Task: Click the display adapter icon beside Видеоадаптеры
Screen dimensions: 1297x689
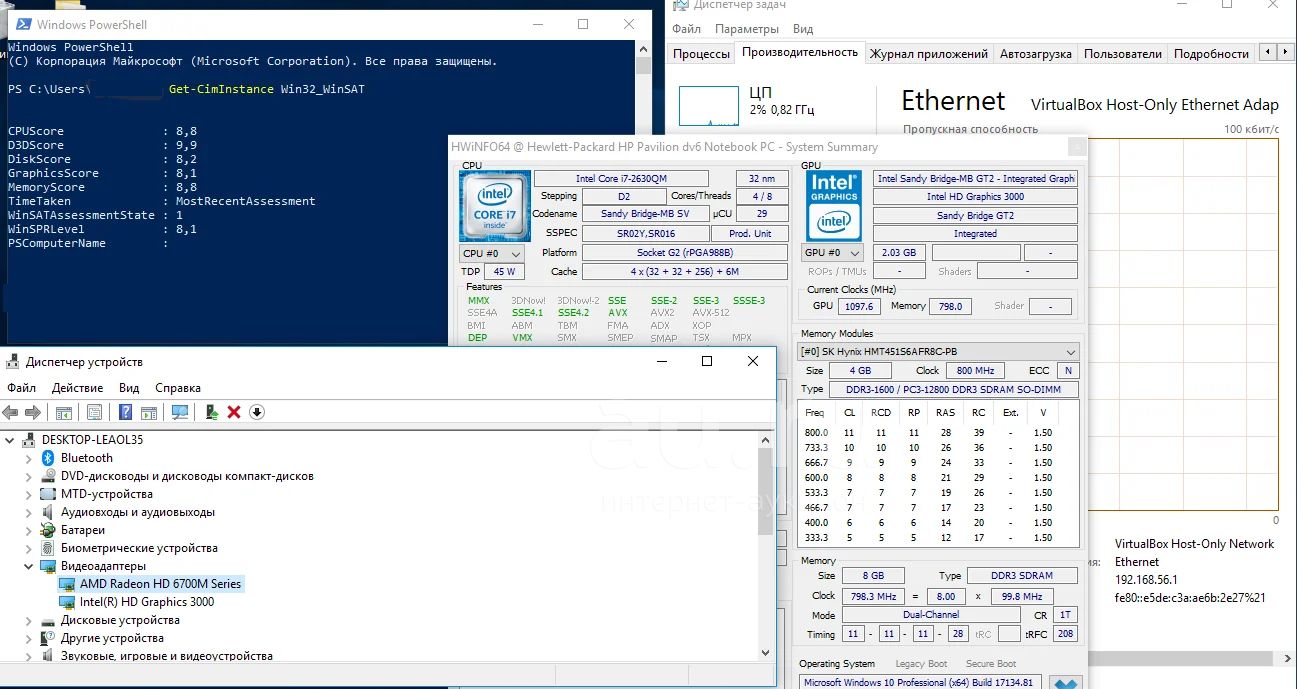Action: point(47,566)
